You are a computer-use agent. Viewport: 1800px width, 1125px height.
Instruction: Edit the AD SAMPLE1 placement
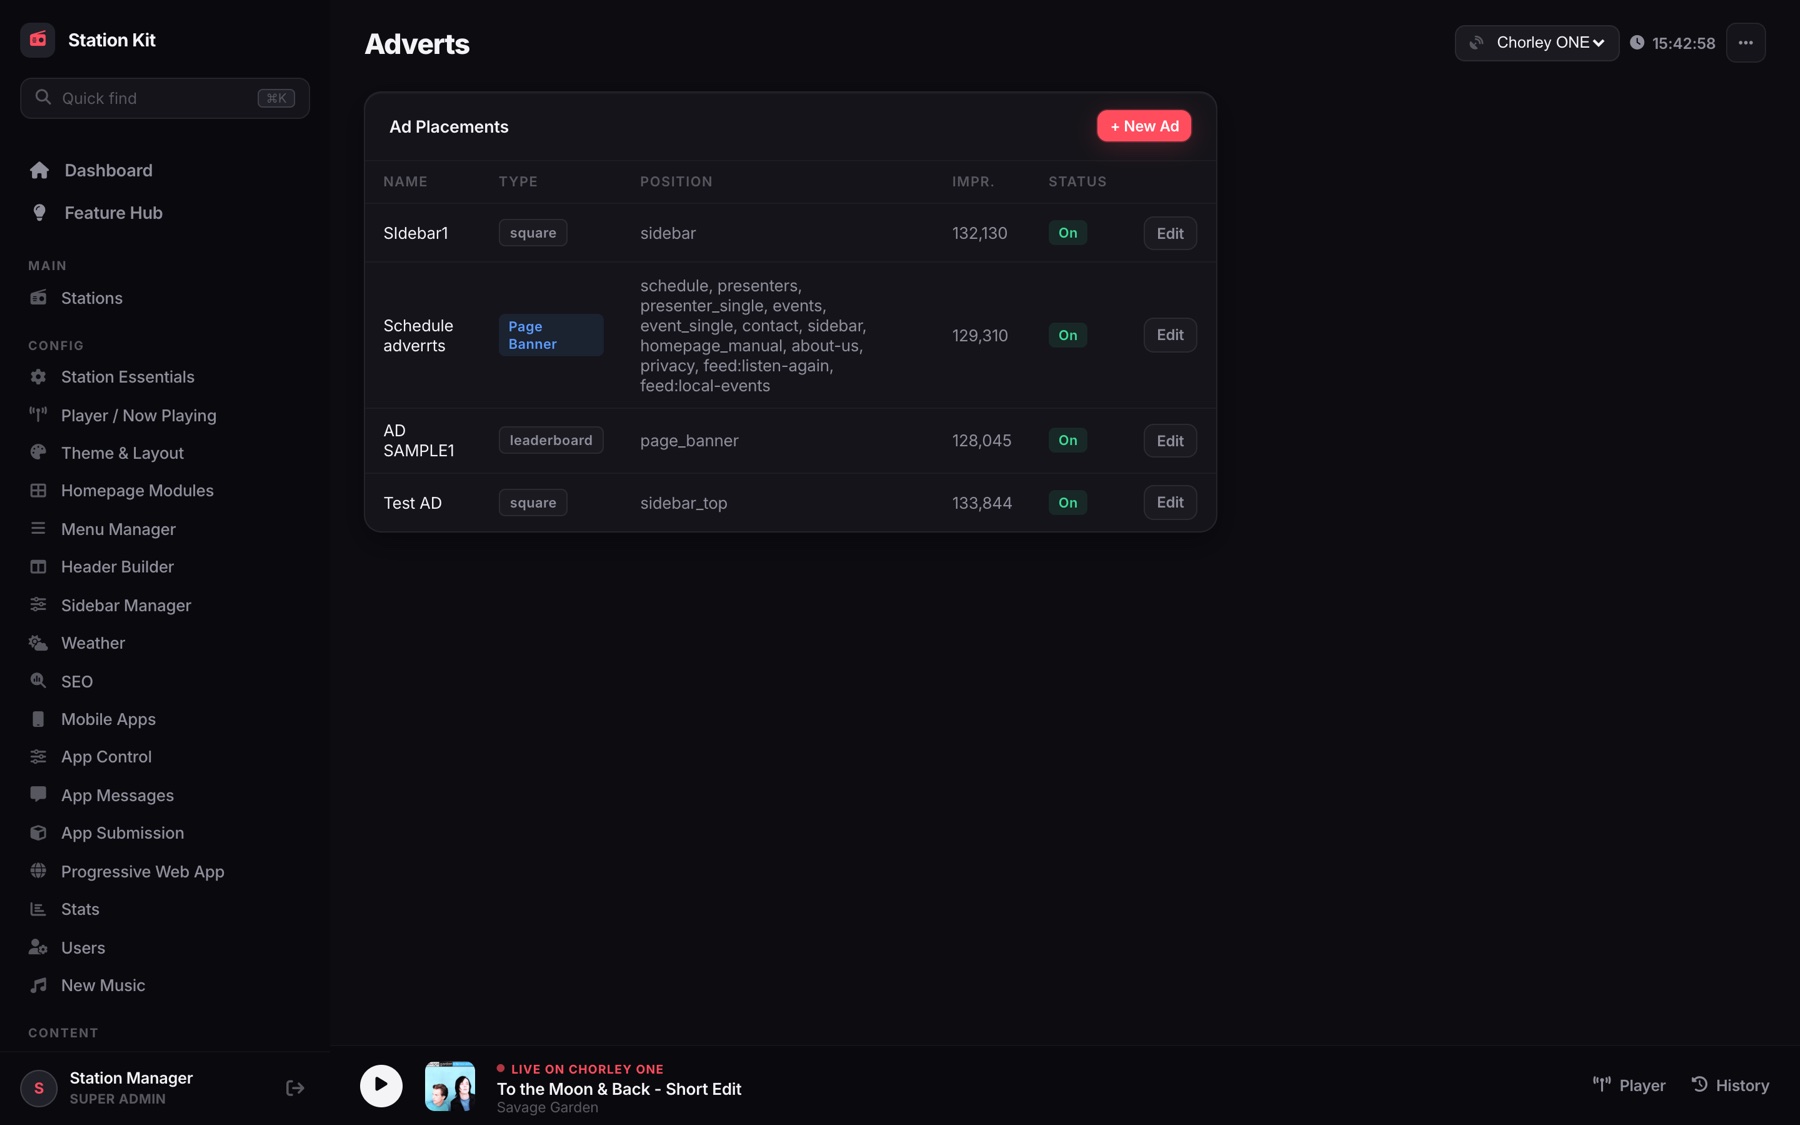point(1170,441)
